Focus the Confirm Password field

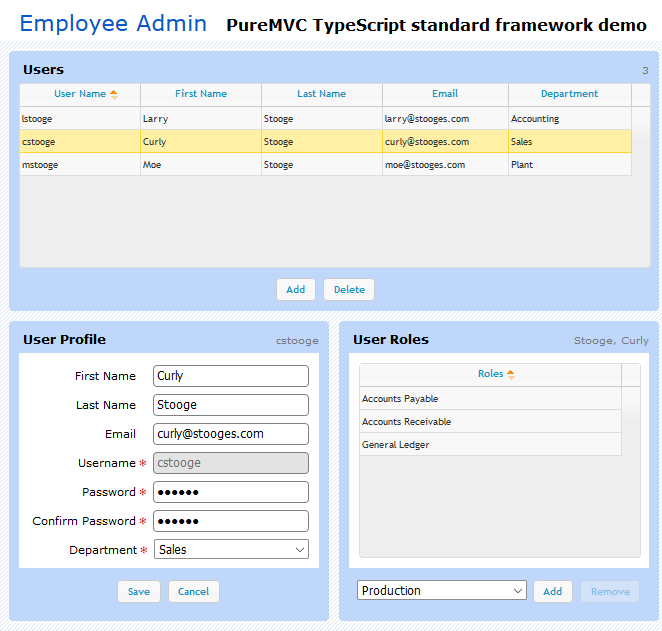point(231,521)
